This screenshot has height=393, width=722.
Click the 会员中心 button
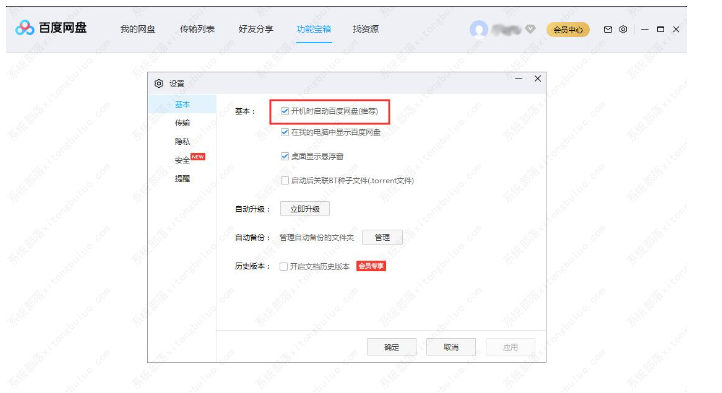point(568,29)
